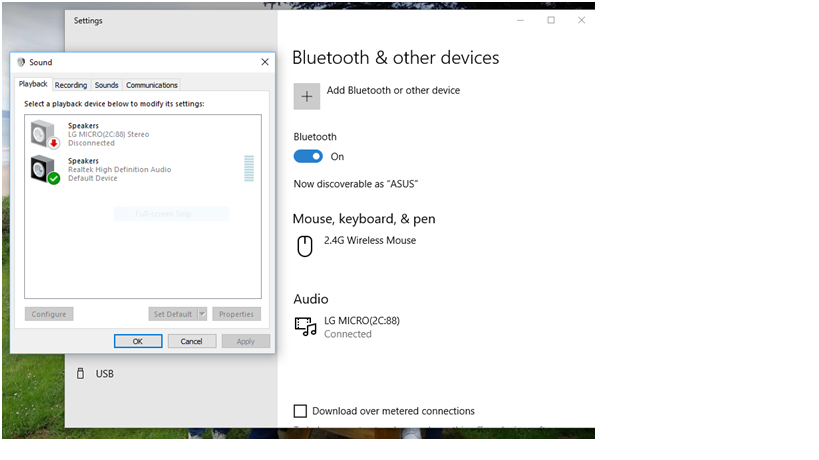
Task: Turn off the Bluetooth toggle
Action: click(308, 156)
